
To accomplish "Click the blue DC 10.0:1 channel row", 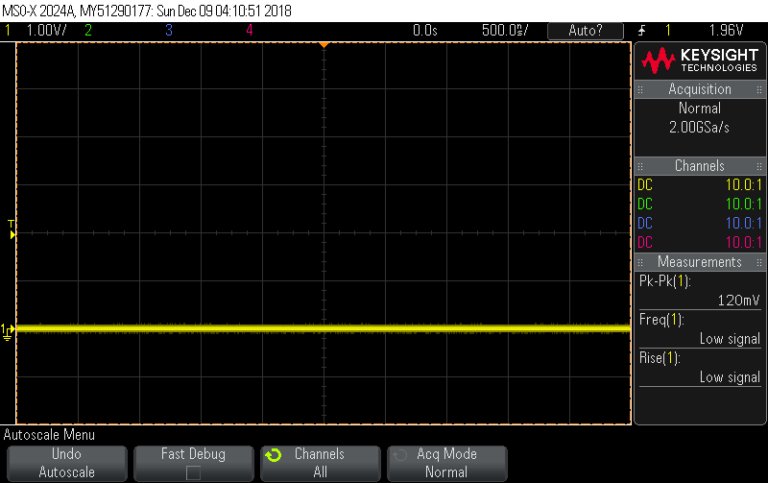I will pos(700,223).
